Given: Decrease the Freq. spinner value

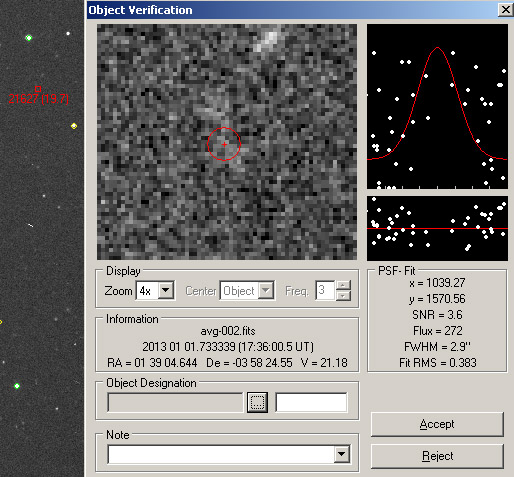Looking at the screenshot, I should click(x=343, y=295).
